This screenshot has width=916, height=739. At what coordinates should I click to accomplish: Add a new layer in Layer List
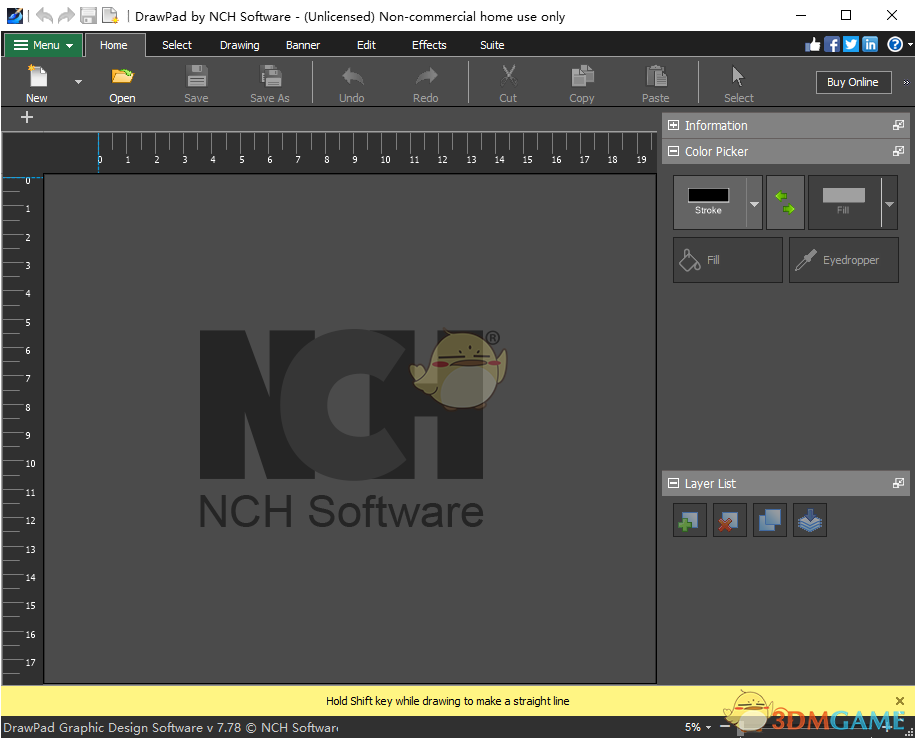[x=690, y=521]
